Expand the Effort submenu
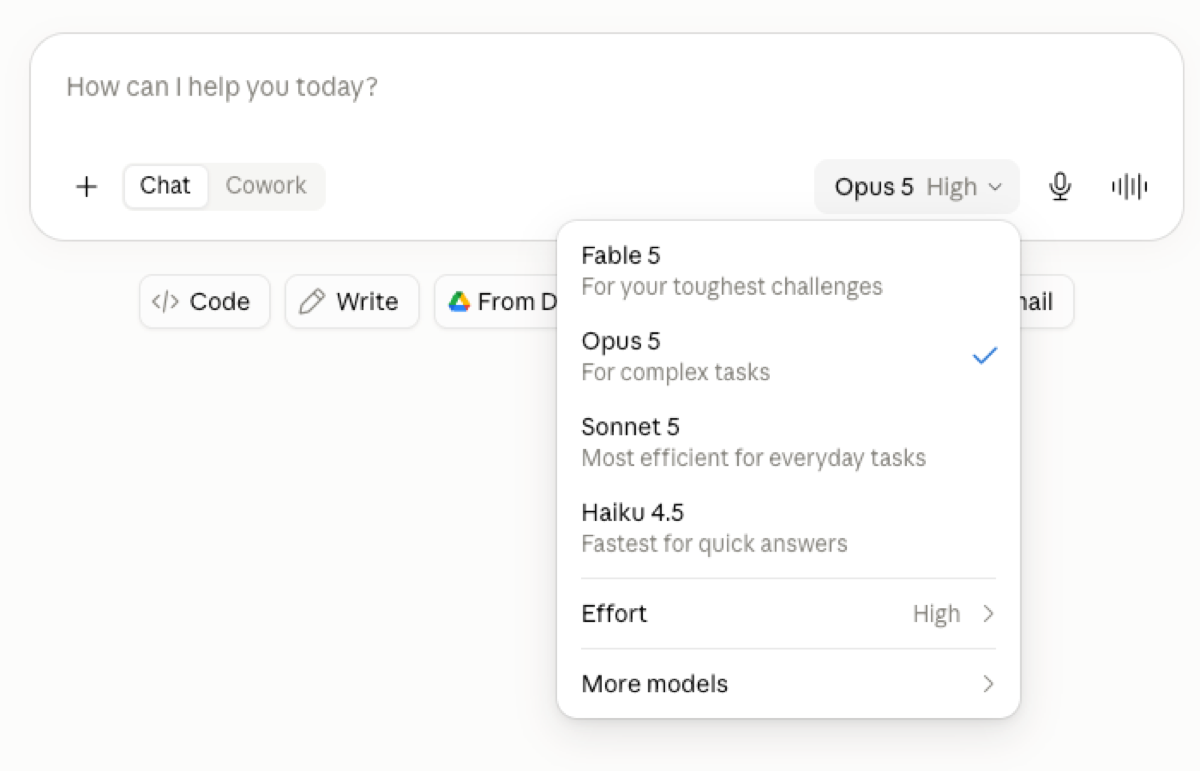Viewport: 1200px width, 771px height. [x=788, y=614]
